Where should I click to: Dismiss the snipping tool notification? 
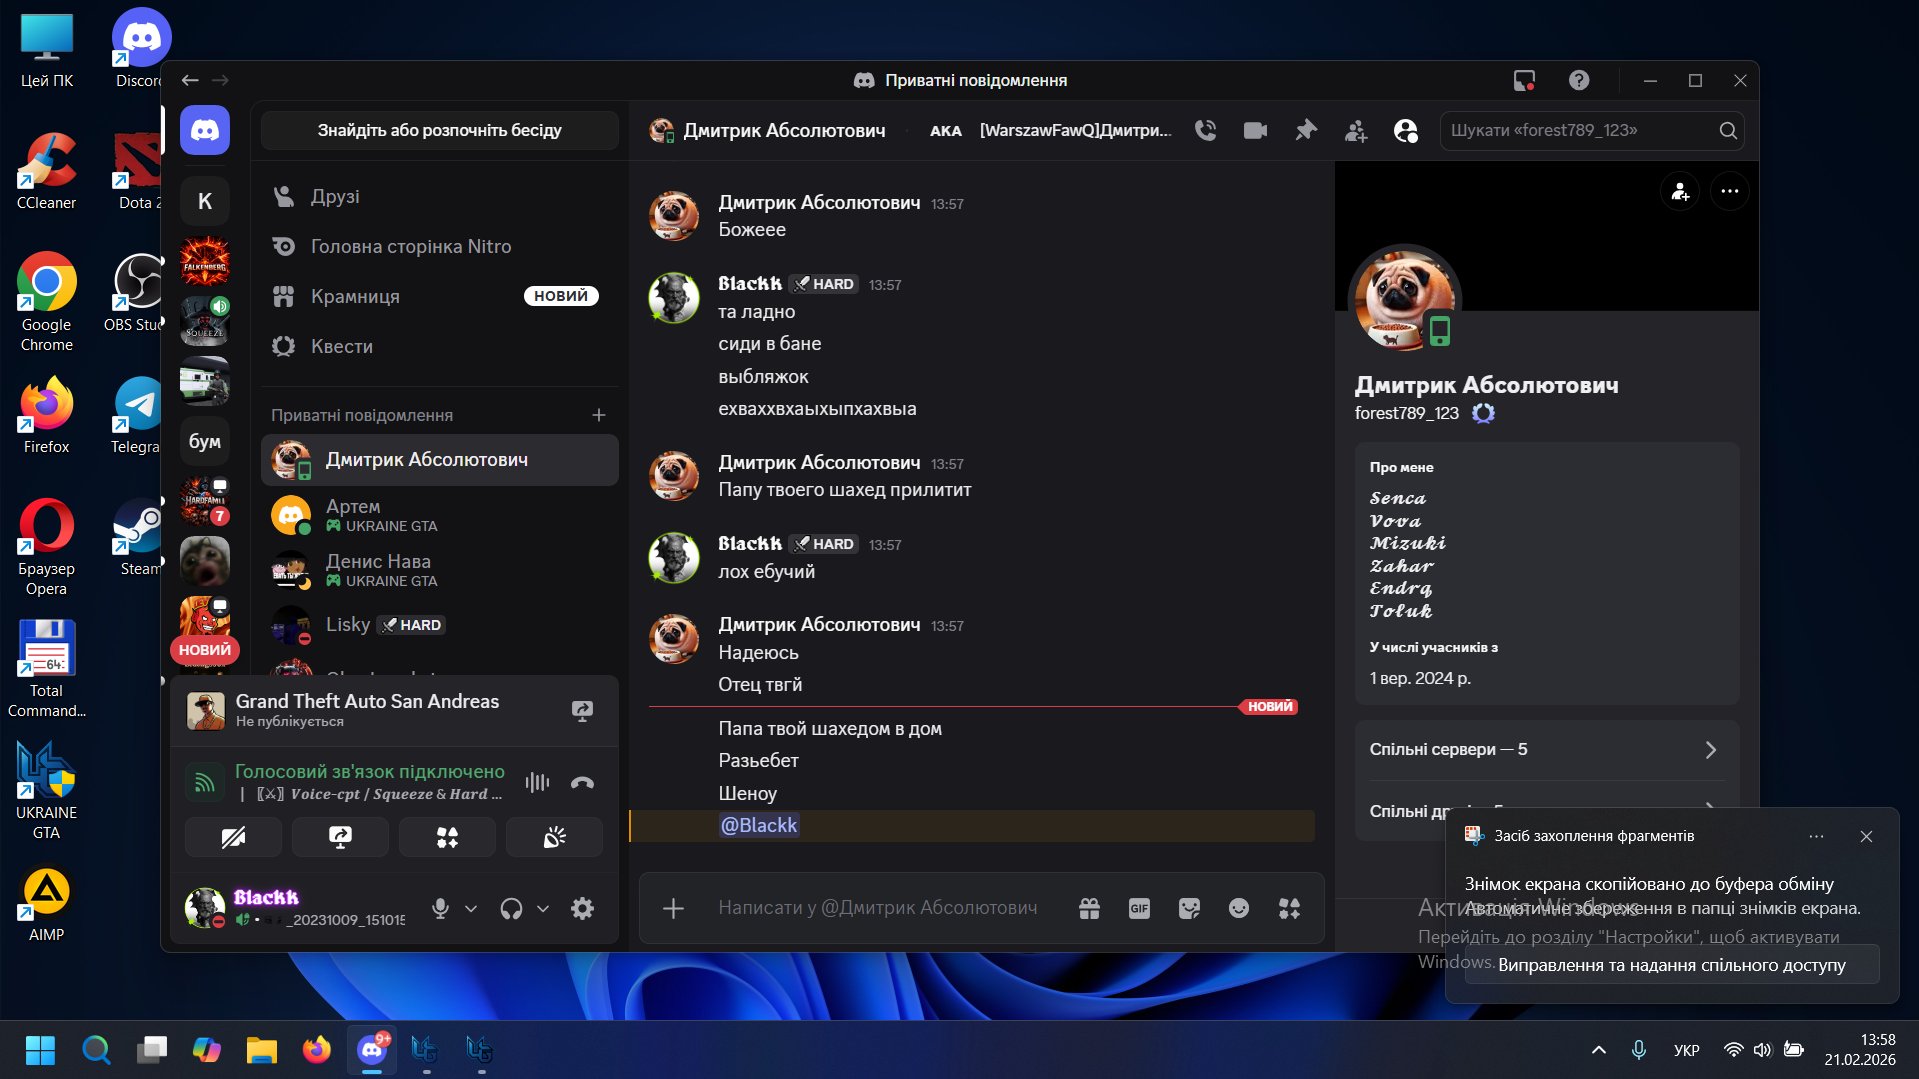1866,836
